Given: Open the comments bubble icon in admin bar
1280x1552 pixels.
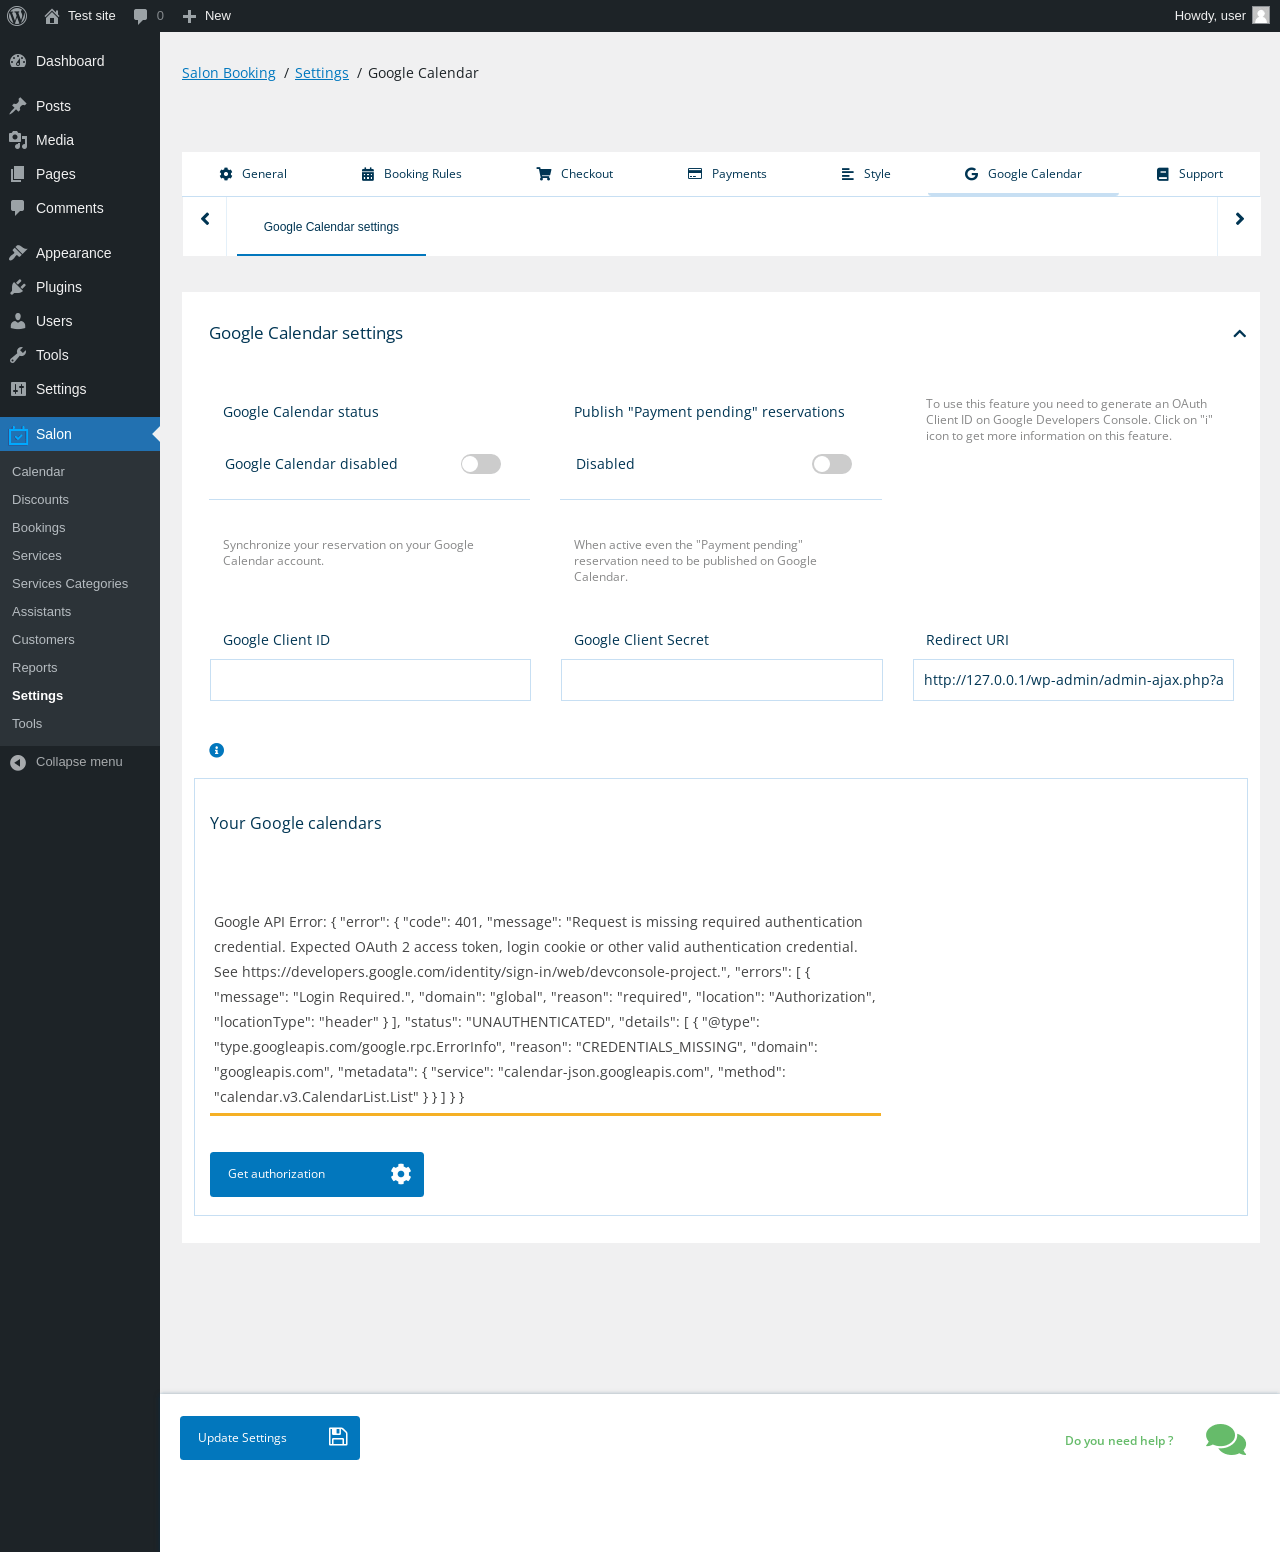Looking at the screenshot, I should (x=140, y=16).
